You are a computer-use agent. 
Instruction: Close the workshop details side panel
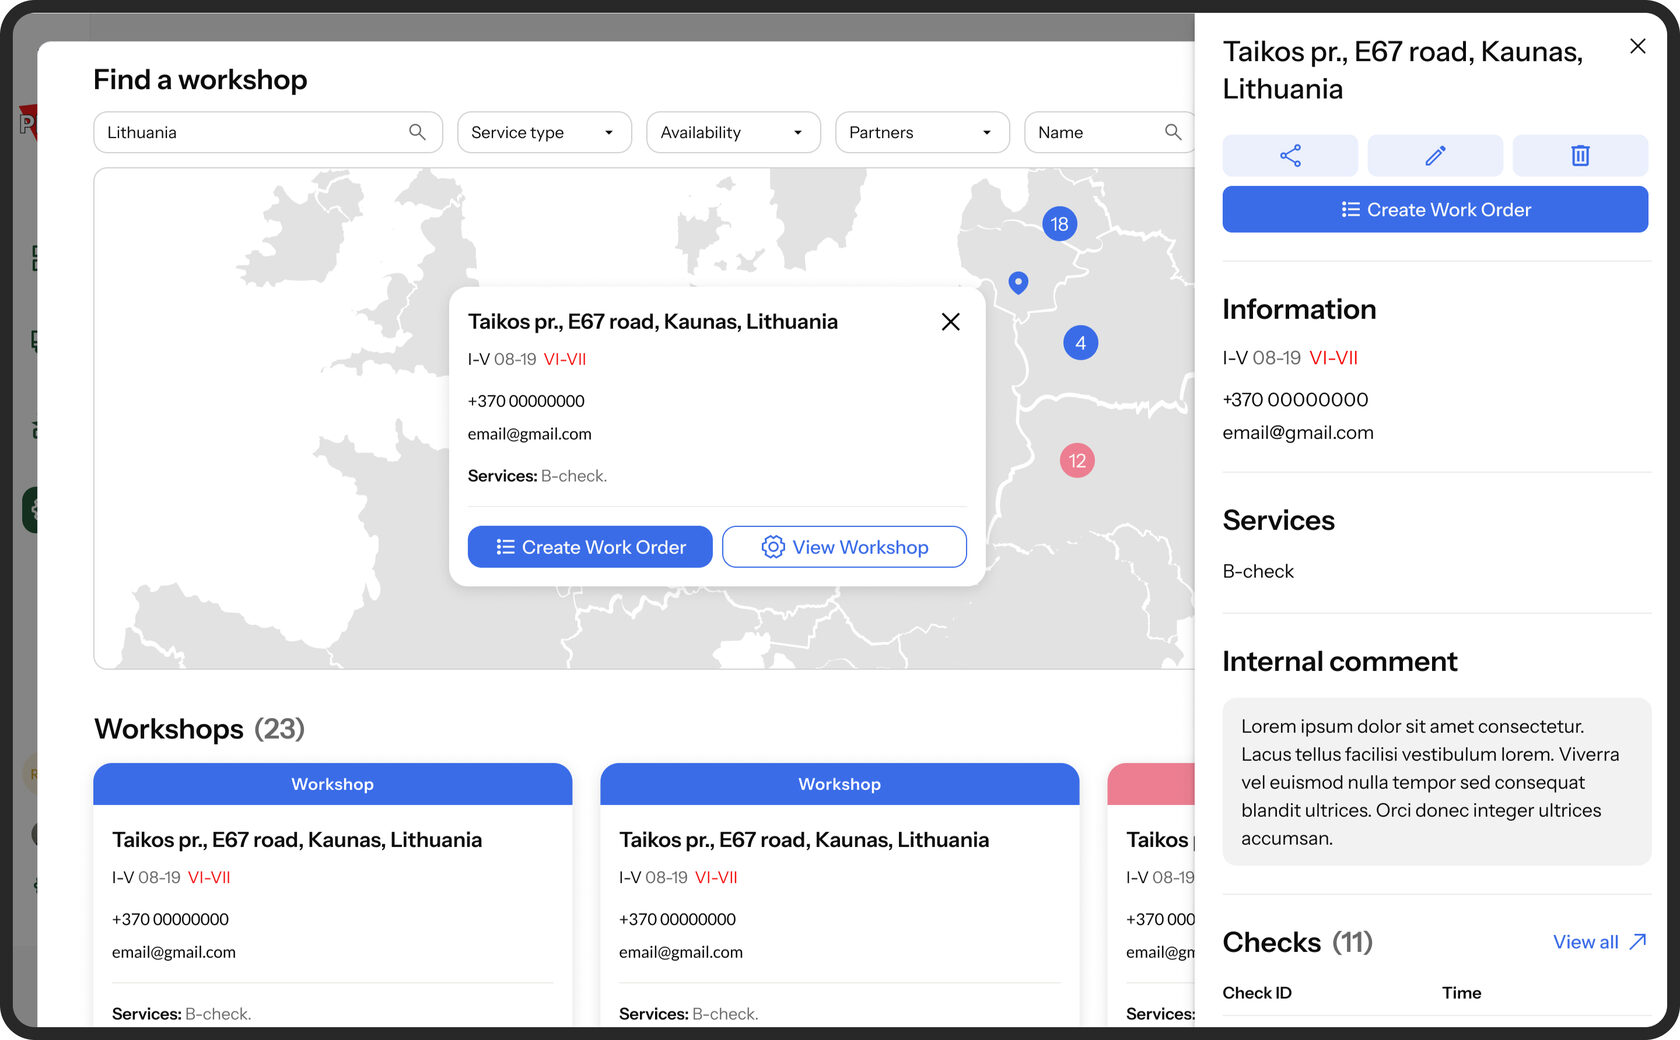click(x=1637, y=46)
